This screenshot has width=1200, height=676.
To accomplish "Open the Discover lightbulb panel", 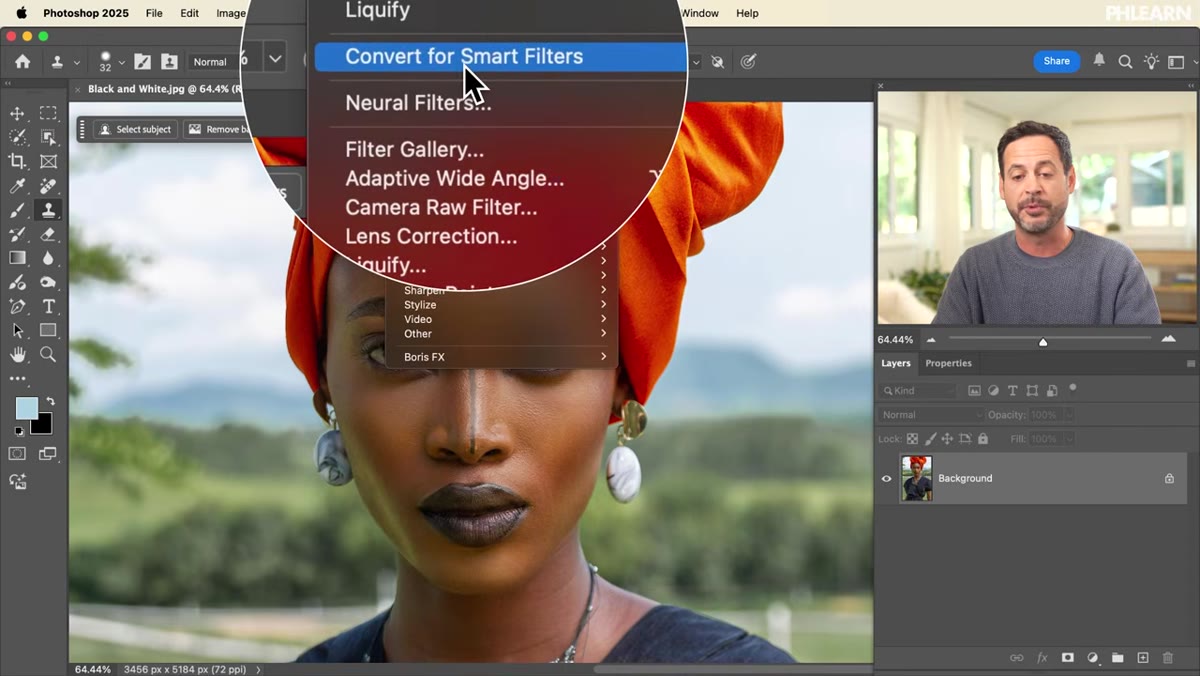I will [x=1151, y=61].
